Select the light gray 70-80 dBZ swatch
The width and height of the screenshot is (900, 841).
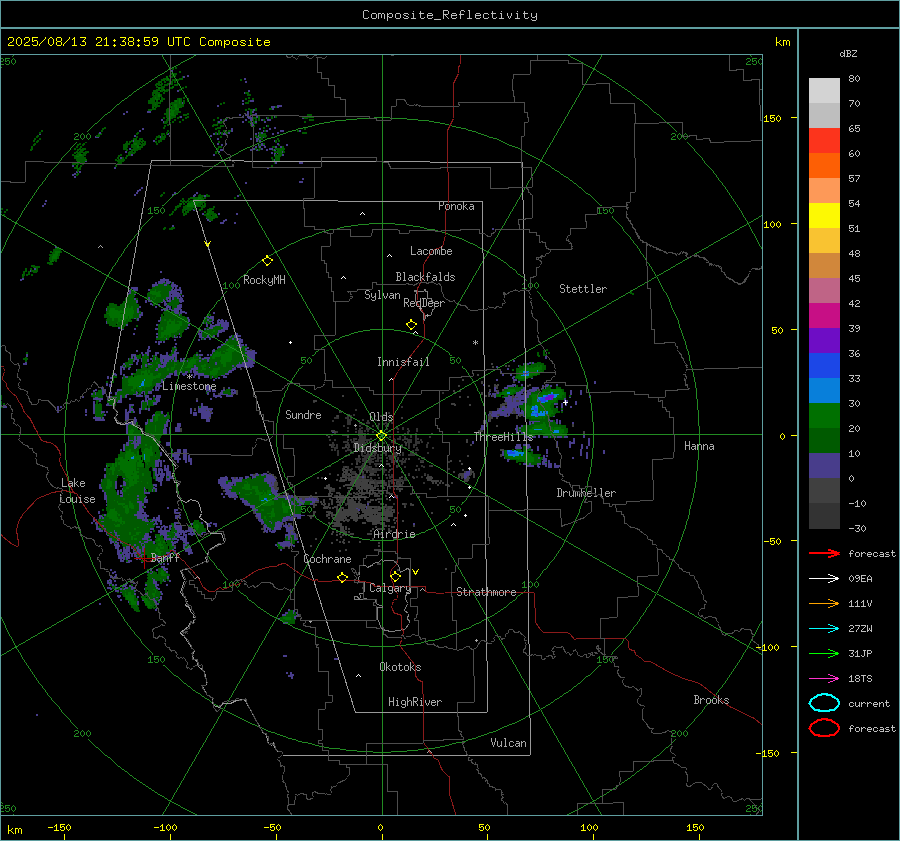[824, 91]
